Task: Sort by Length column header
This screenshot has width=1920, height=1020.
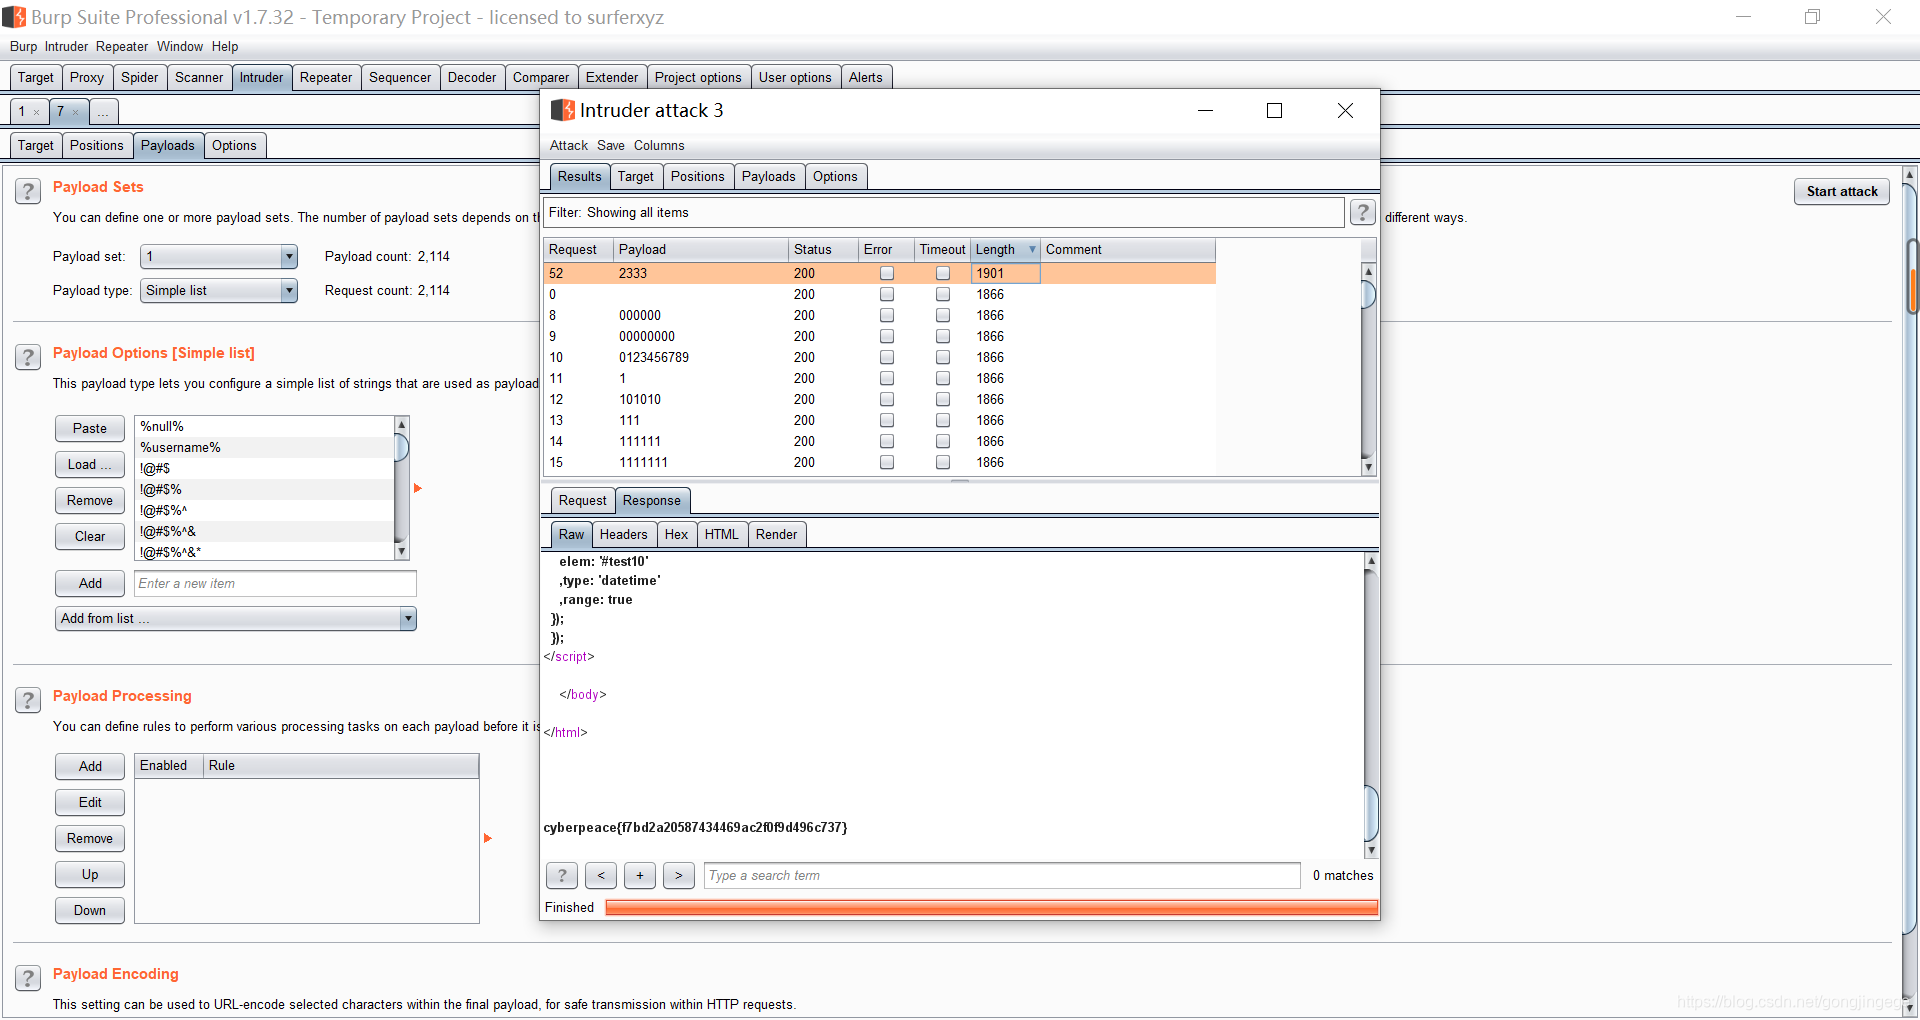Action: click(1006, 250)
